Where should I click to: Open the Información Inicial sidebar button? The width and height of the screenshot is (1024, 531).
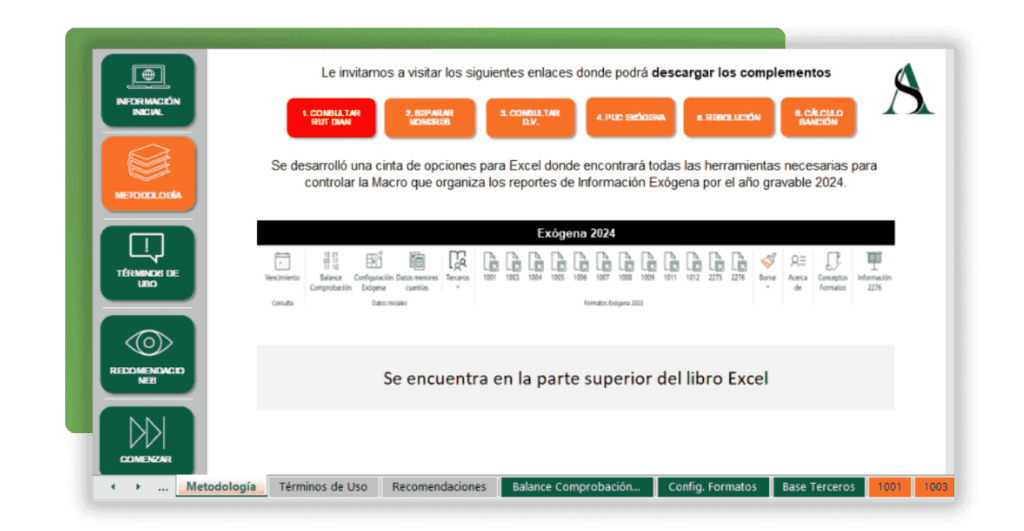[x=148, y=89]
